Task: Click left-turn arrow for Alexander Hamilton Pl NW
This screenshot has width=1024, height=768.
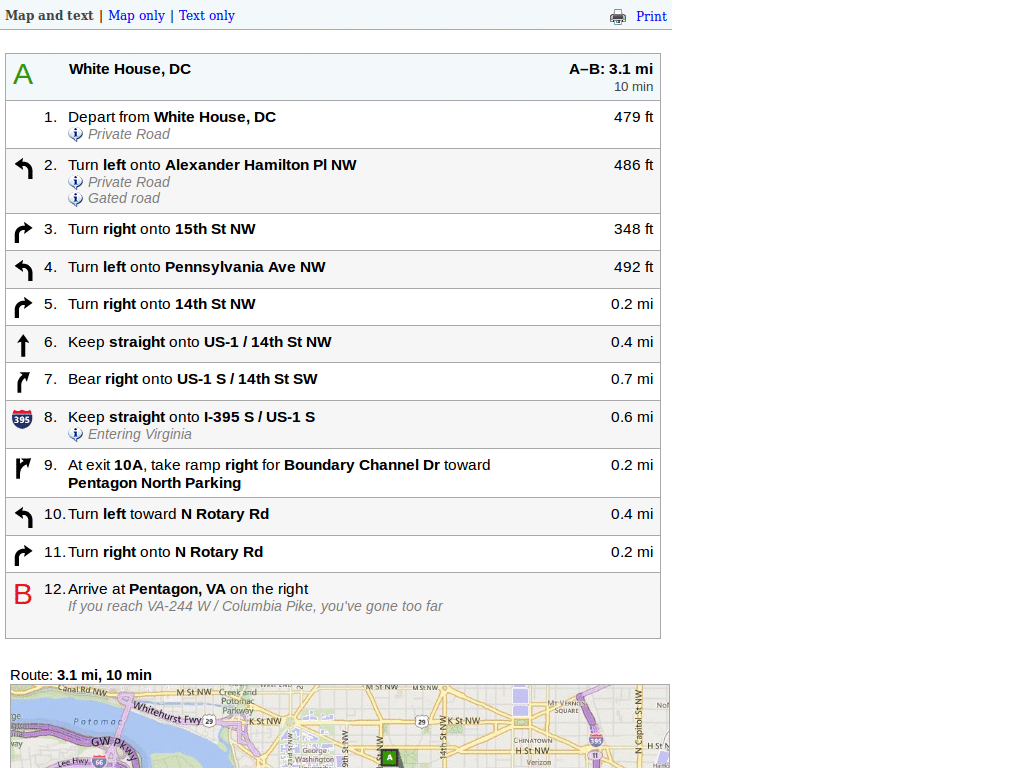Action: coord(24,168)
